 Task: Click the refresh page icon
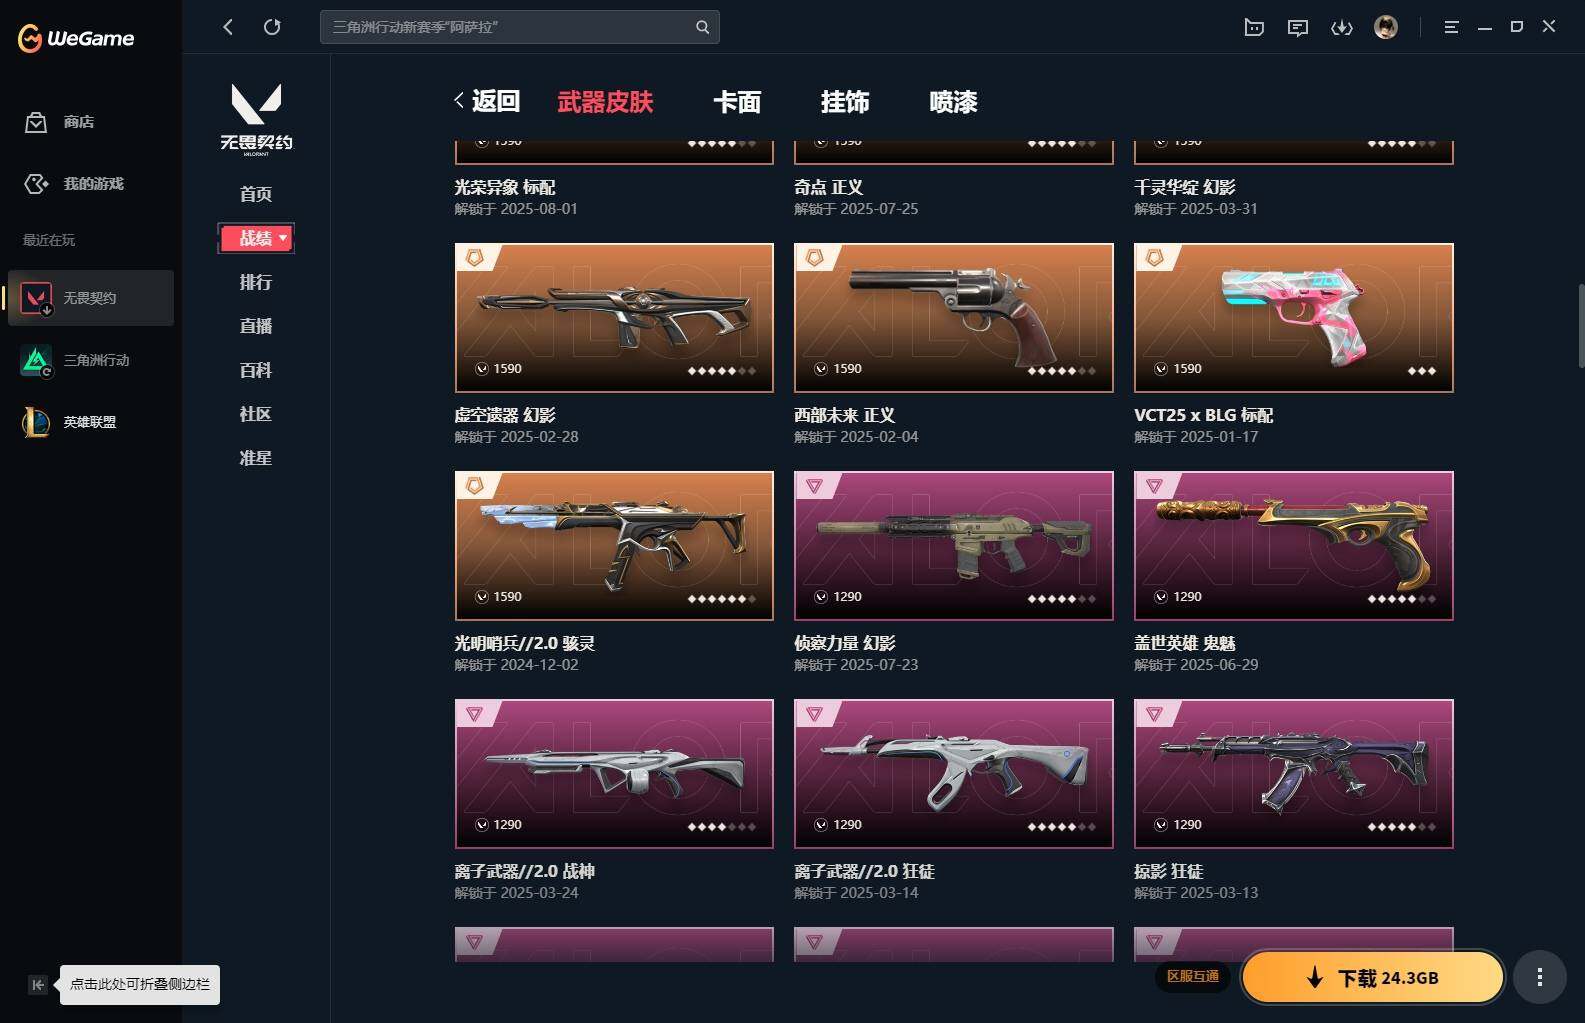coord(272,27)
